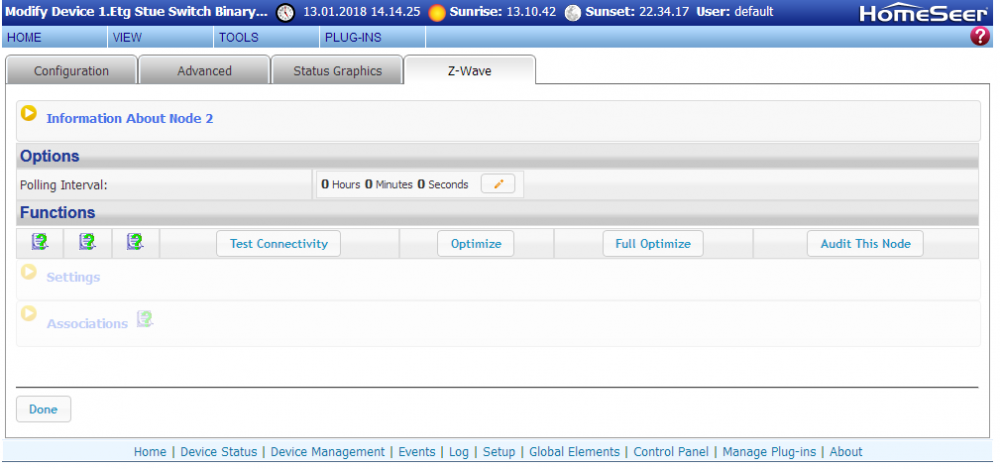This screenshot has height=469, width=1000.
Task: Click the help document icon beside Associations
Action: point(145,320)
